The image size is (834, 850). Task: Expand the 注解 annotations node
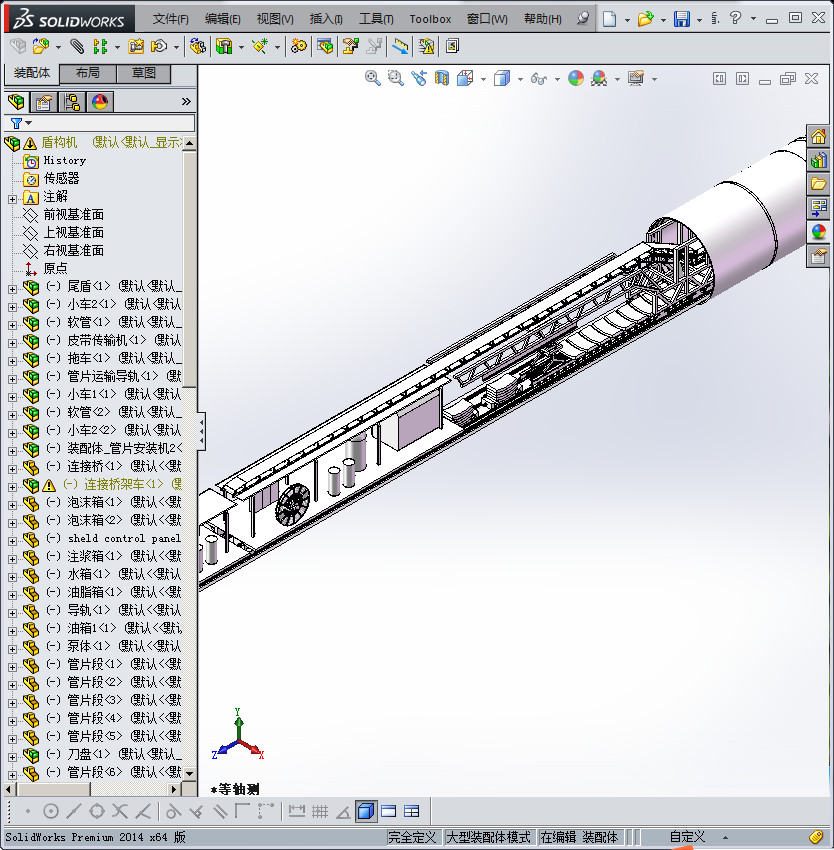12,199
